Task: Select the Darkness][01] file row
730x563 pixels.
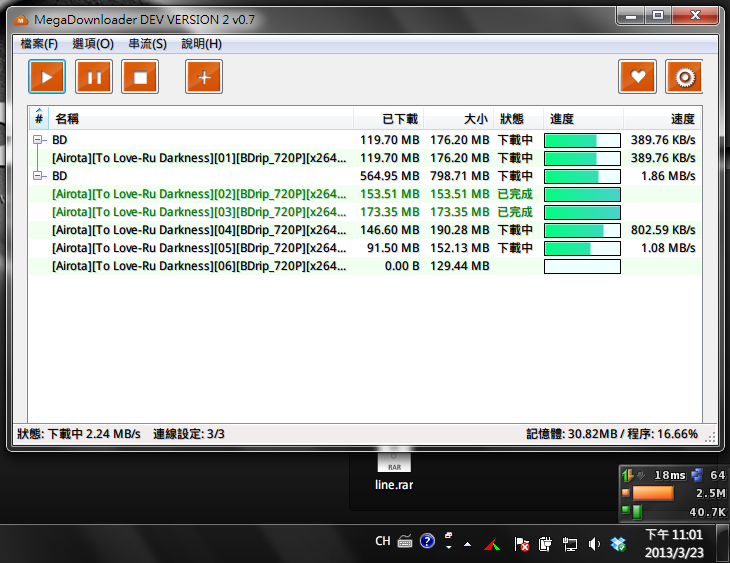Action: point(365,158)
